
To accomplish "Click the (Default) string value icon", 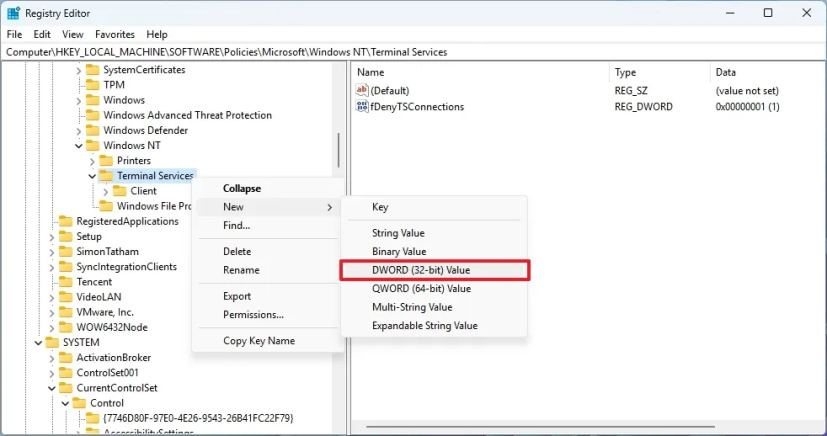I will click(x=362, y=91).
